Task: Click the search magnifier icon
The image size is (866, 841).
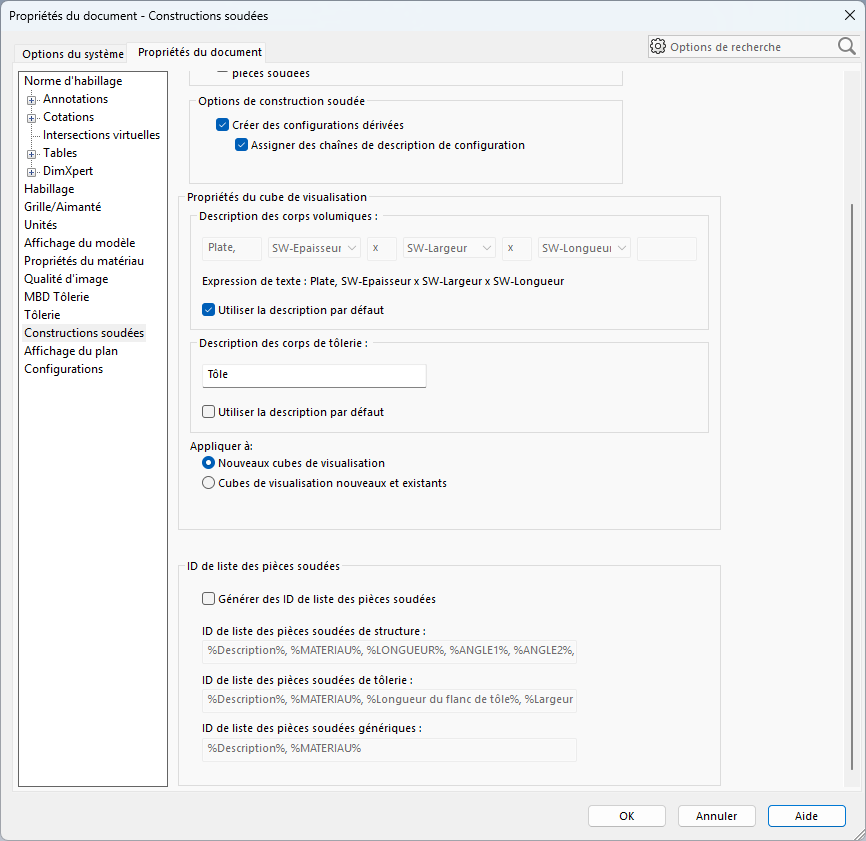Action: pos(846,46)
